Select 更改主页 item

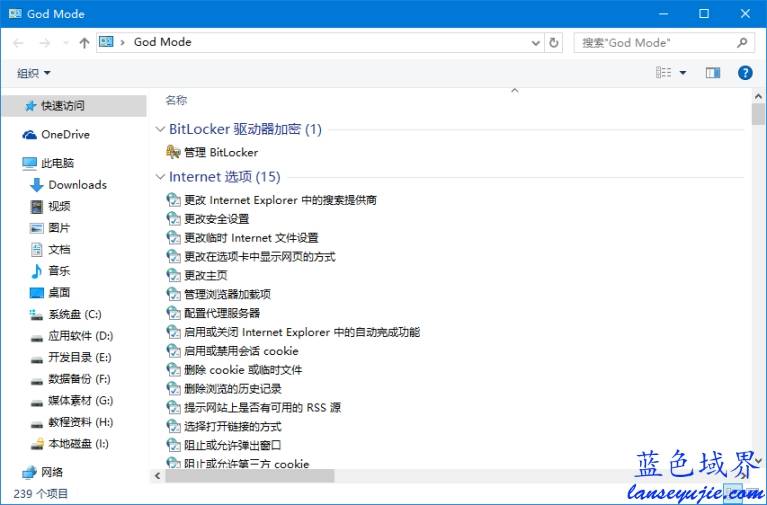[x=205, y=275]
